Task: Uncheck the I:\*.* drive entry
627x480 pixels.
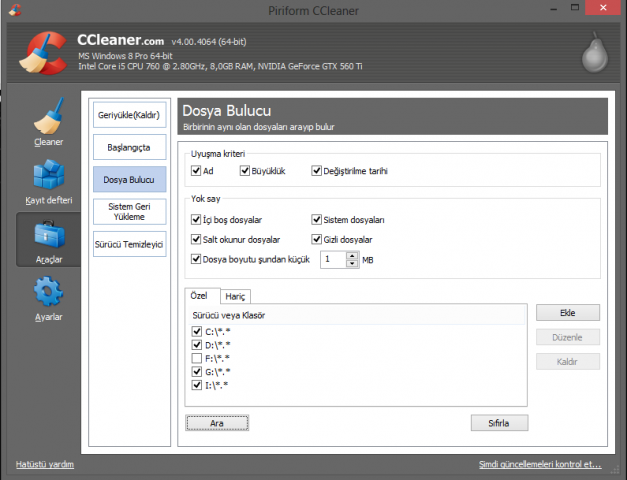Action: click(x=196, y=385)
